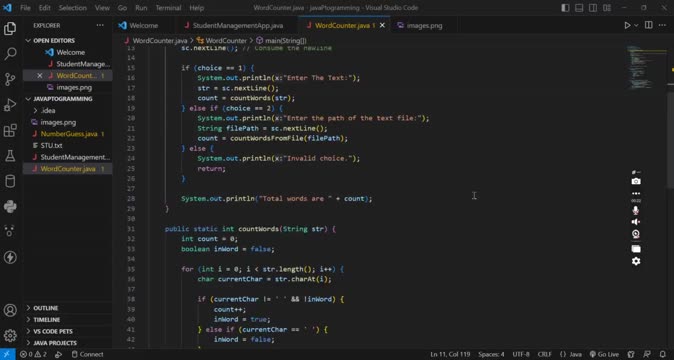This screenshot has width=674, height=360.
Task: Change UTF-8 file encoding
Action: click(521, 354)
